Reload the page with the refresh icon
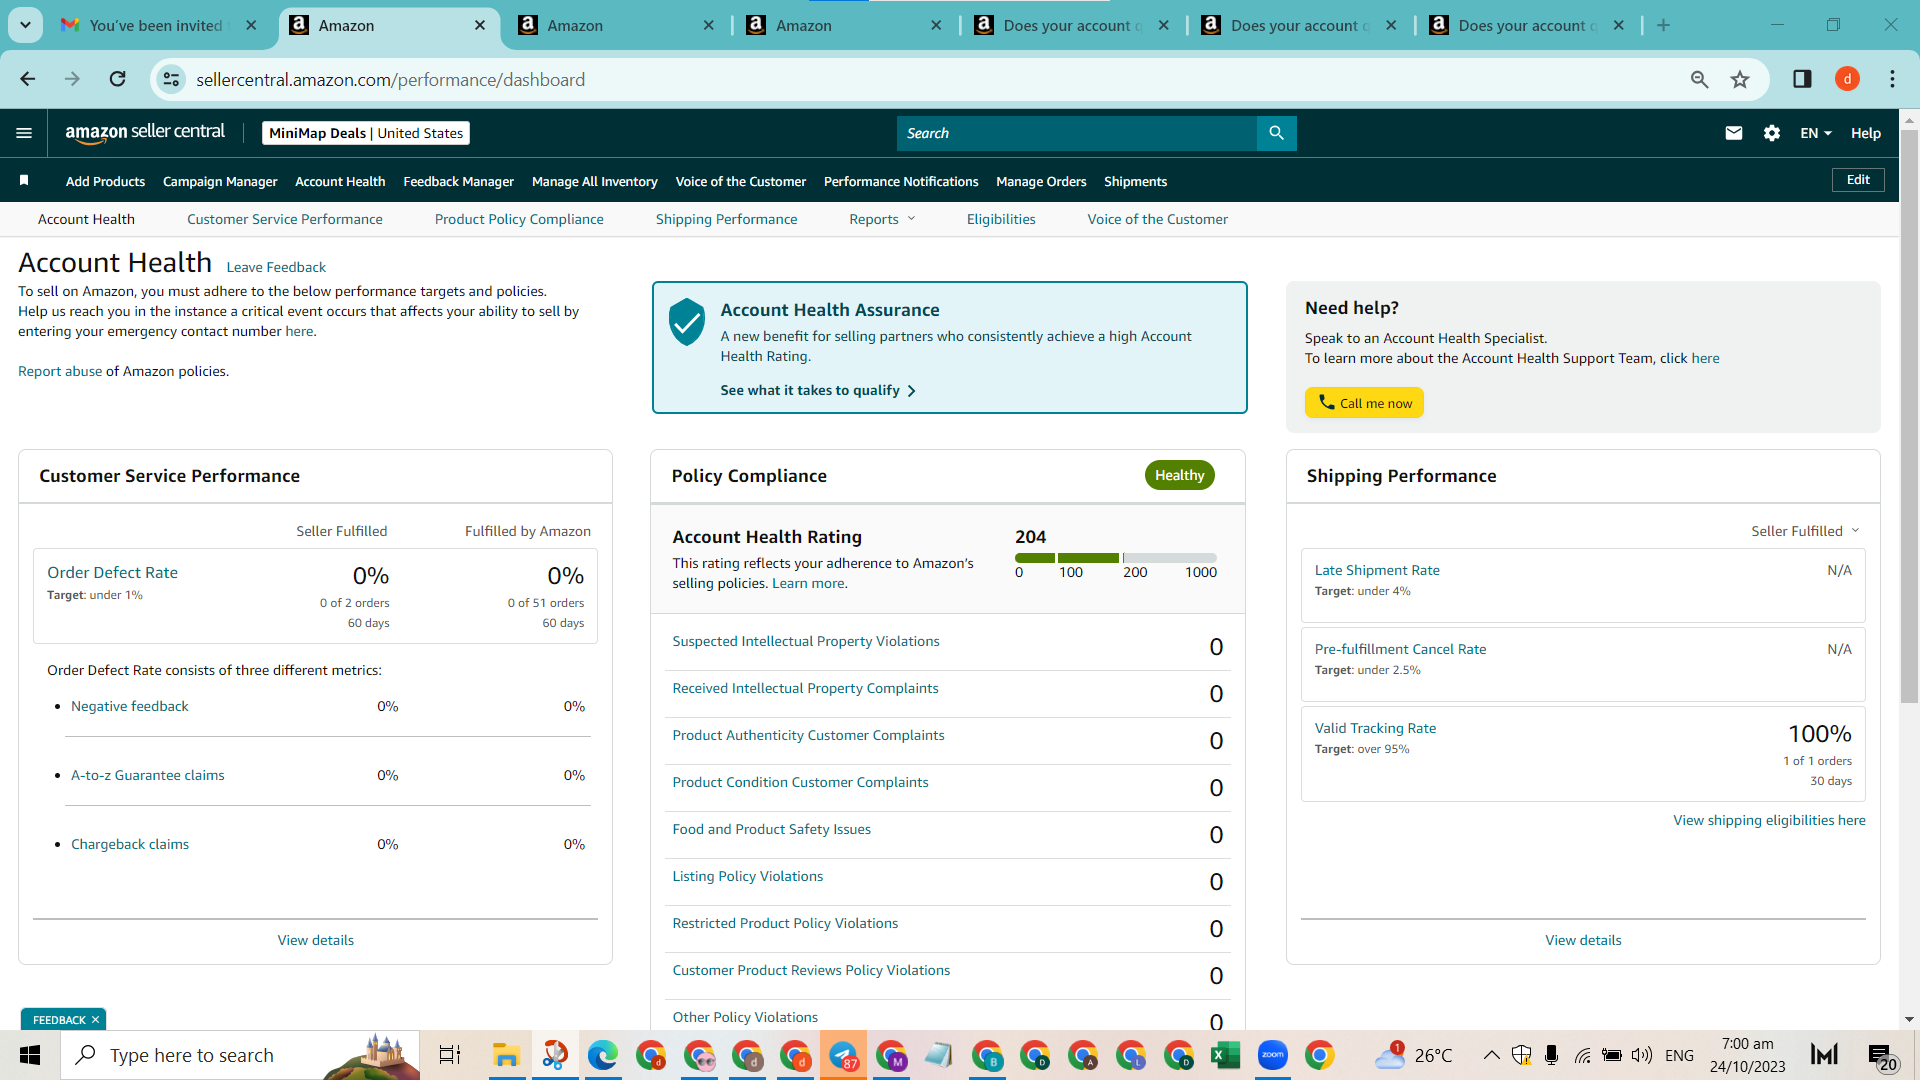1920x1080 pixels. click(x=118, y=79)
